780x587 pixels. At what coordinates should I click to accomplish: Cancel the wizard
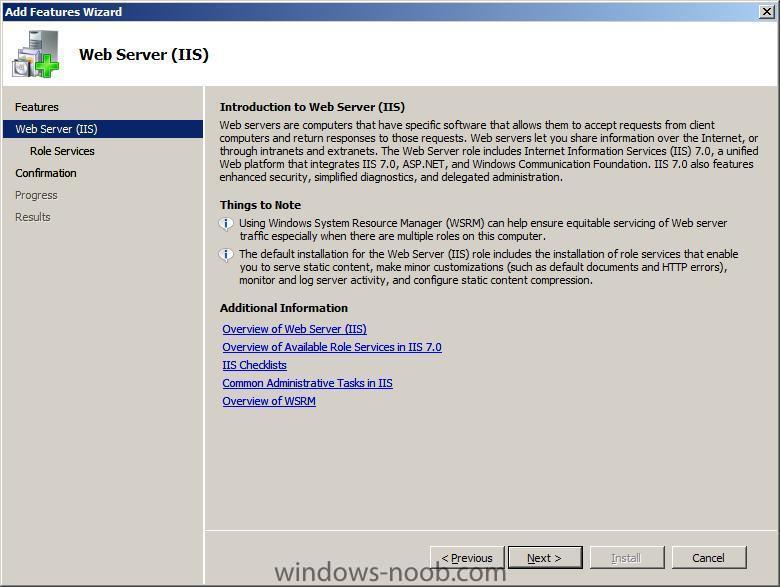click(709, 558)
